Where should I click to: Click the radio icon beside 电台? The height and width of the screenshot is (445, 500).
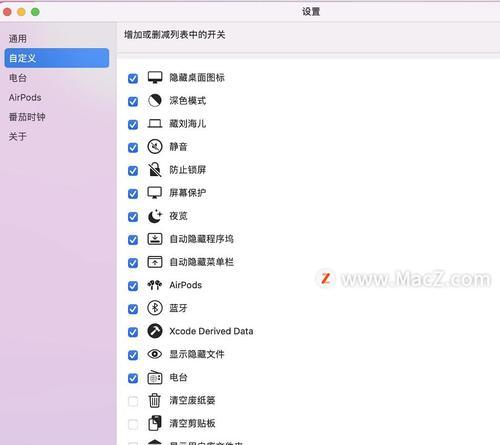(155, 377)
